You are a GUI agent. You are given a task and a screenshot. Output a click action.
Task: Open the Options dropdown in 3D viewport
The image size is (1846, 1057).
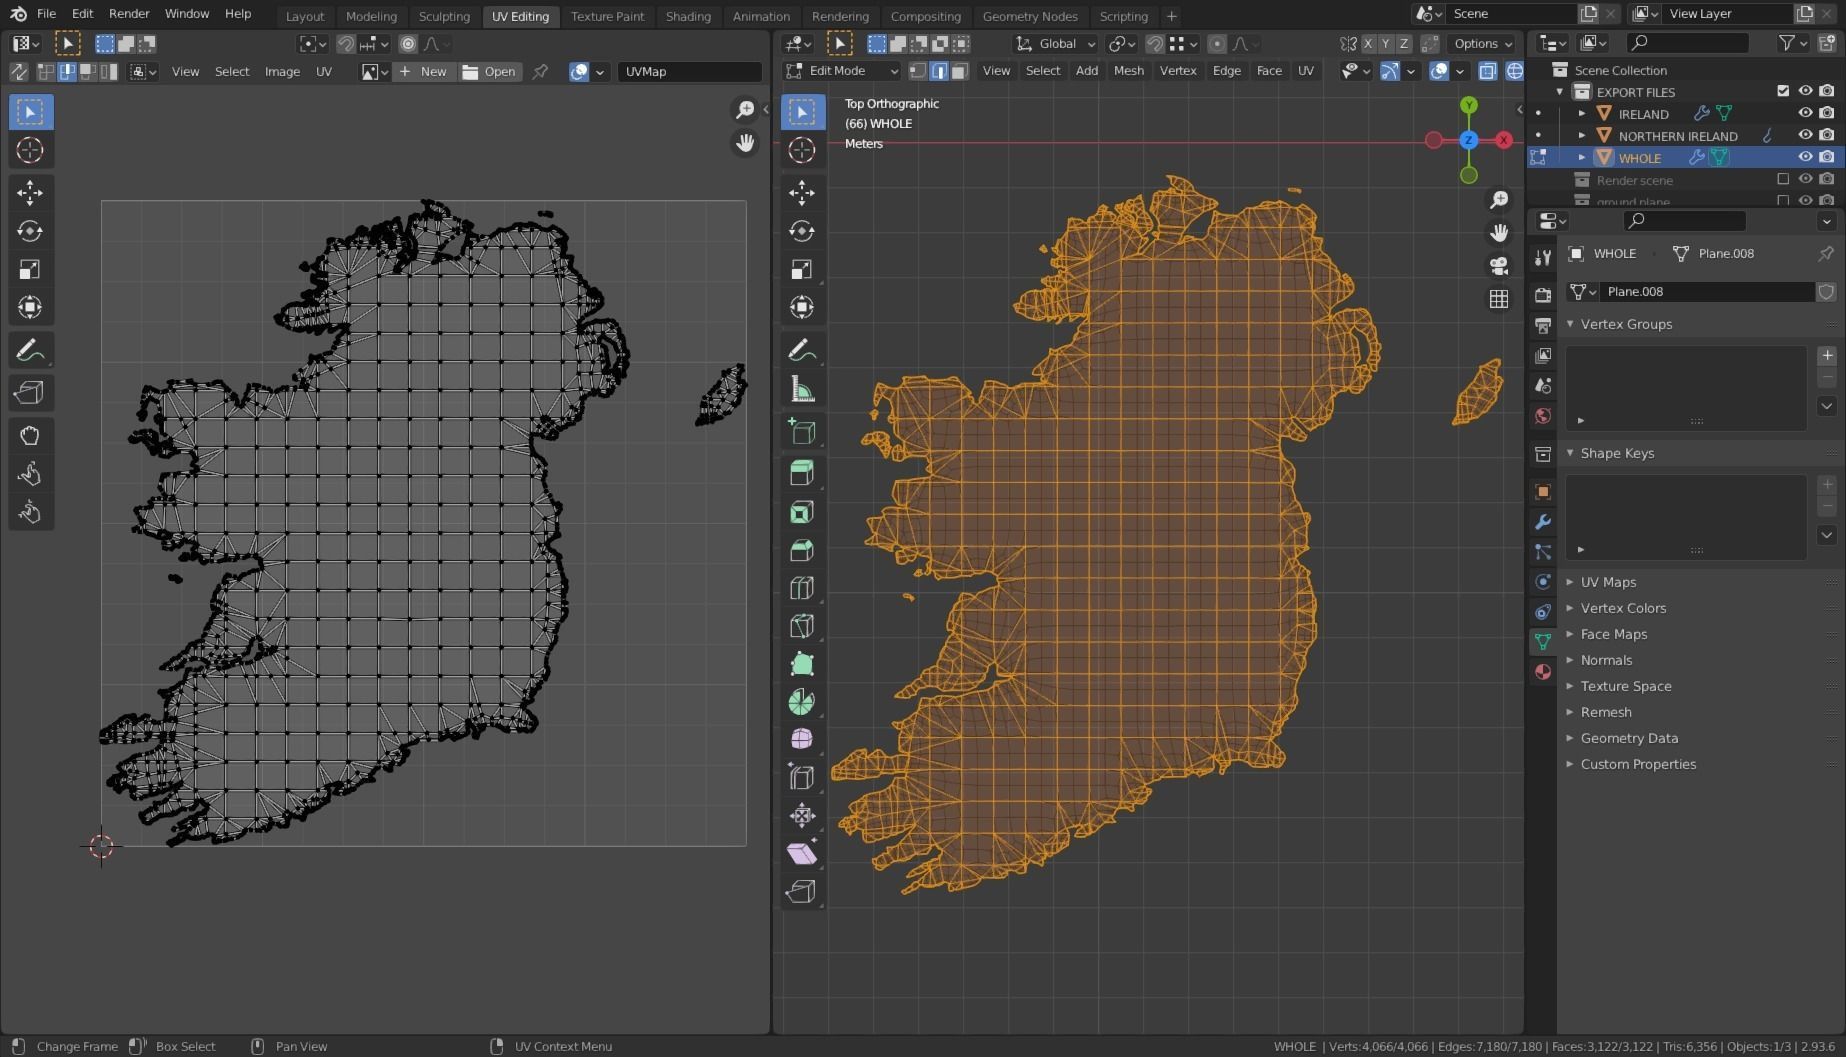pyautogui.click(x=1483, y=44)
